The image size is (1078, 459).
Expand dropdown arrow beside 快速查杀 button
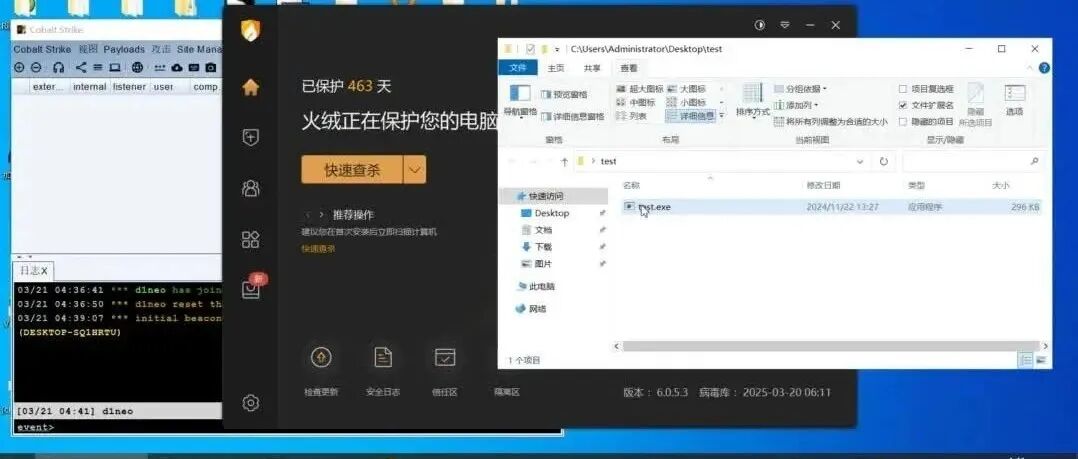(415, 170)
